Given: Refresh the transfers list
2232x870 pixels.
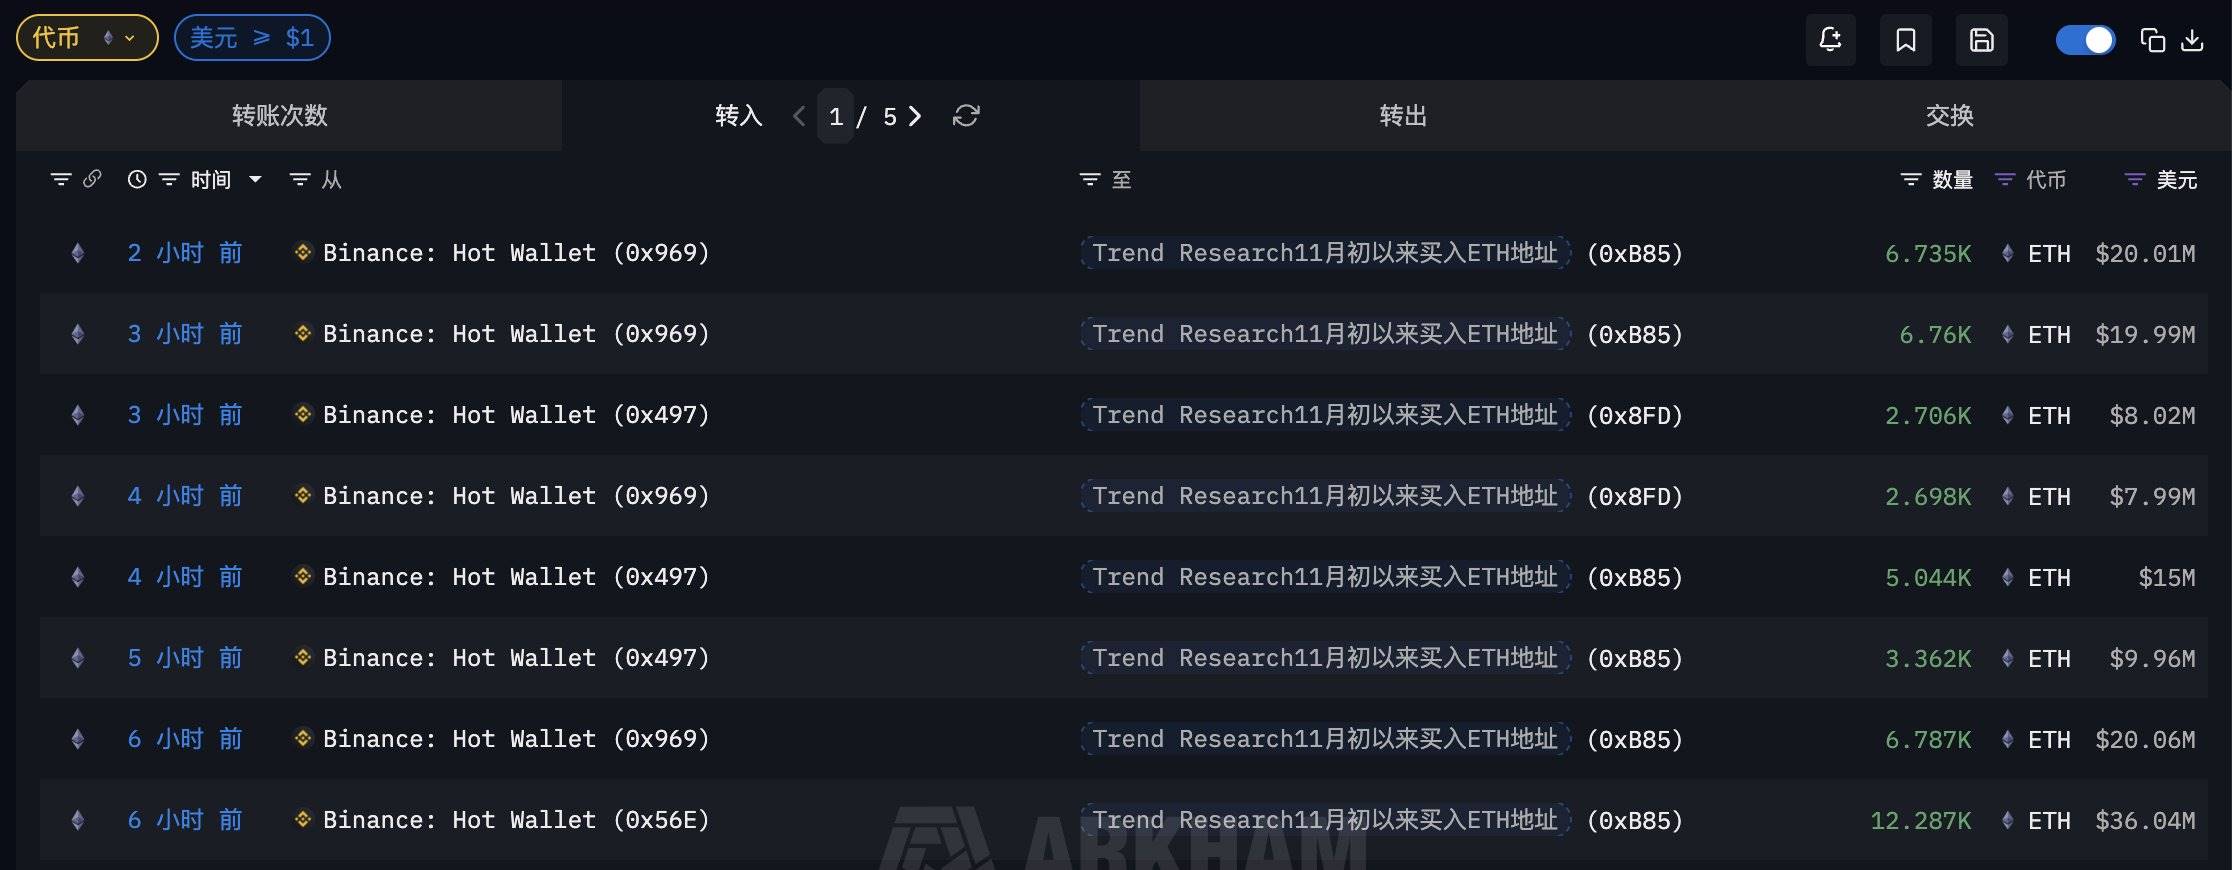Looking at the screenshot, I should click(x=966, y=116).
